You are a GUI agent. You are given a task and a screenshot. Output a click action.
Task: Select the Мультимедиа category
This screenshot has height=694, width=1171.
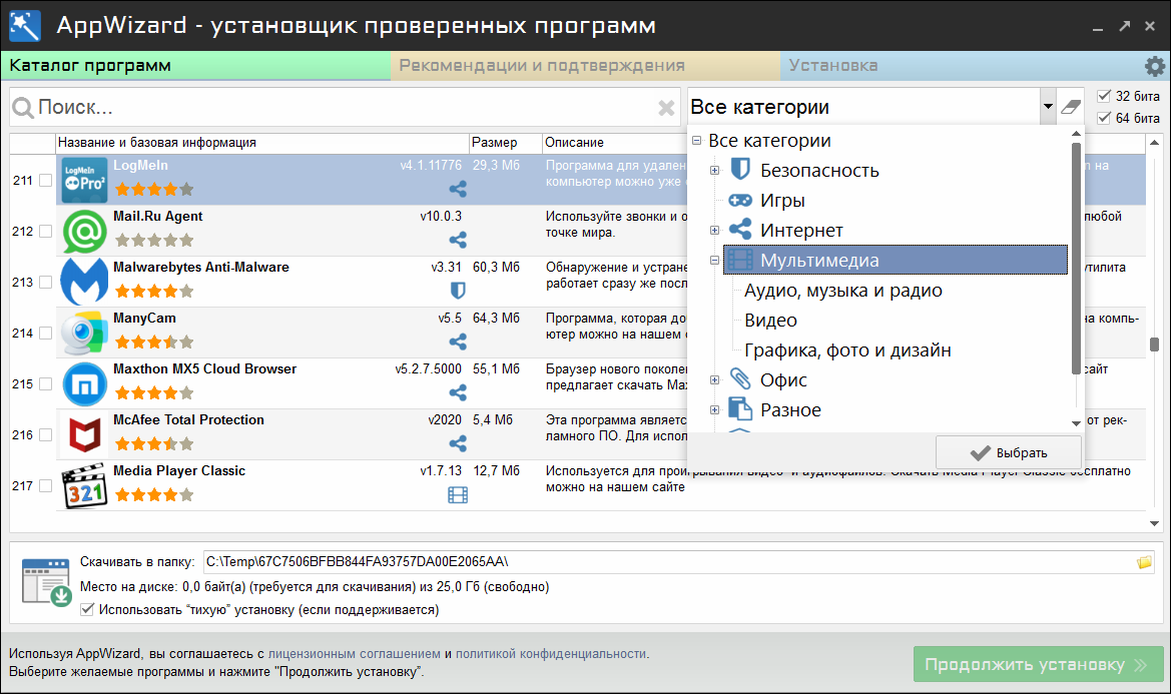click(x=895, y=260)
